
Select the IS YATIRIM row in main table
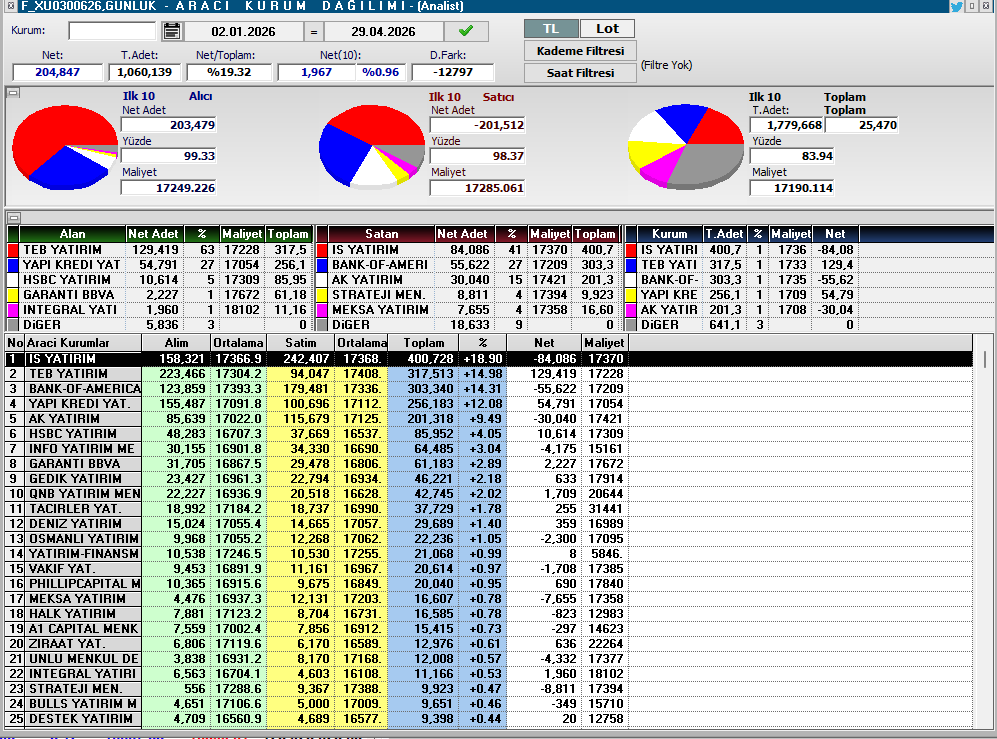(x=488, y=359)
